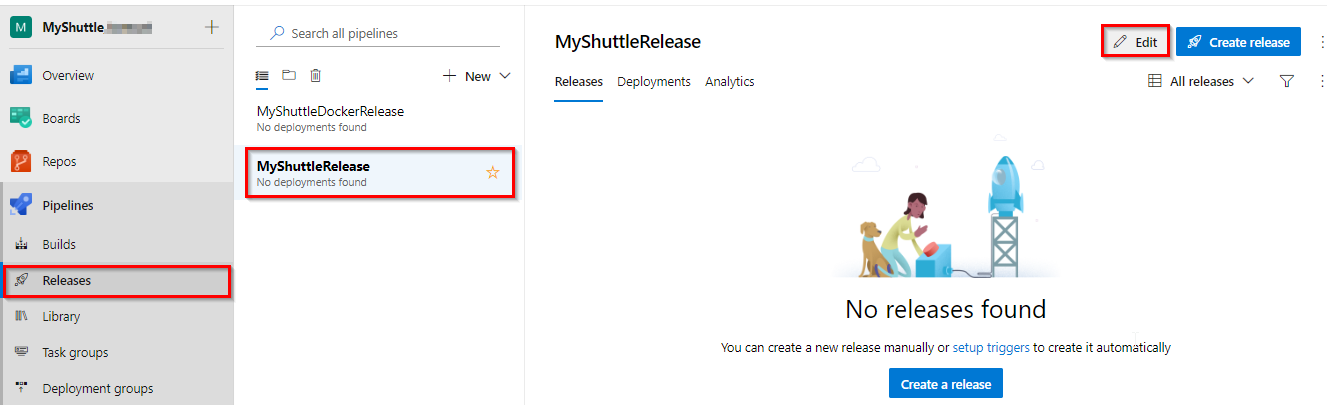This screenshot has height=405, width=1327.
Task: Switch to the Deployments tab
Action: tap(654, 82)
